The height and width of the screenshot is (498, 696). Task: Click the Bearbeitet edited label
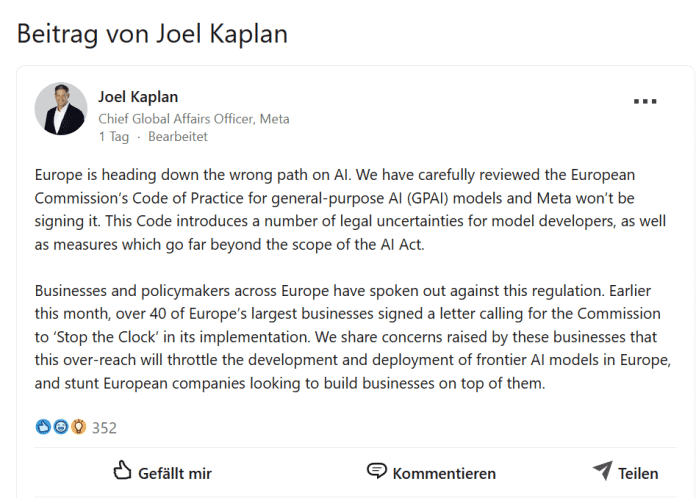point(178,137)
